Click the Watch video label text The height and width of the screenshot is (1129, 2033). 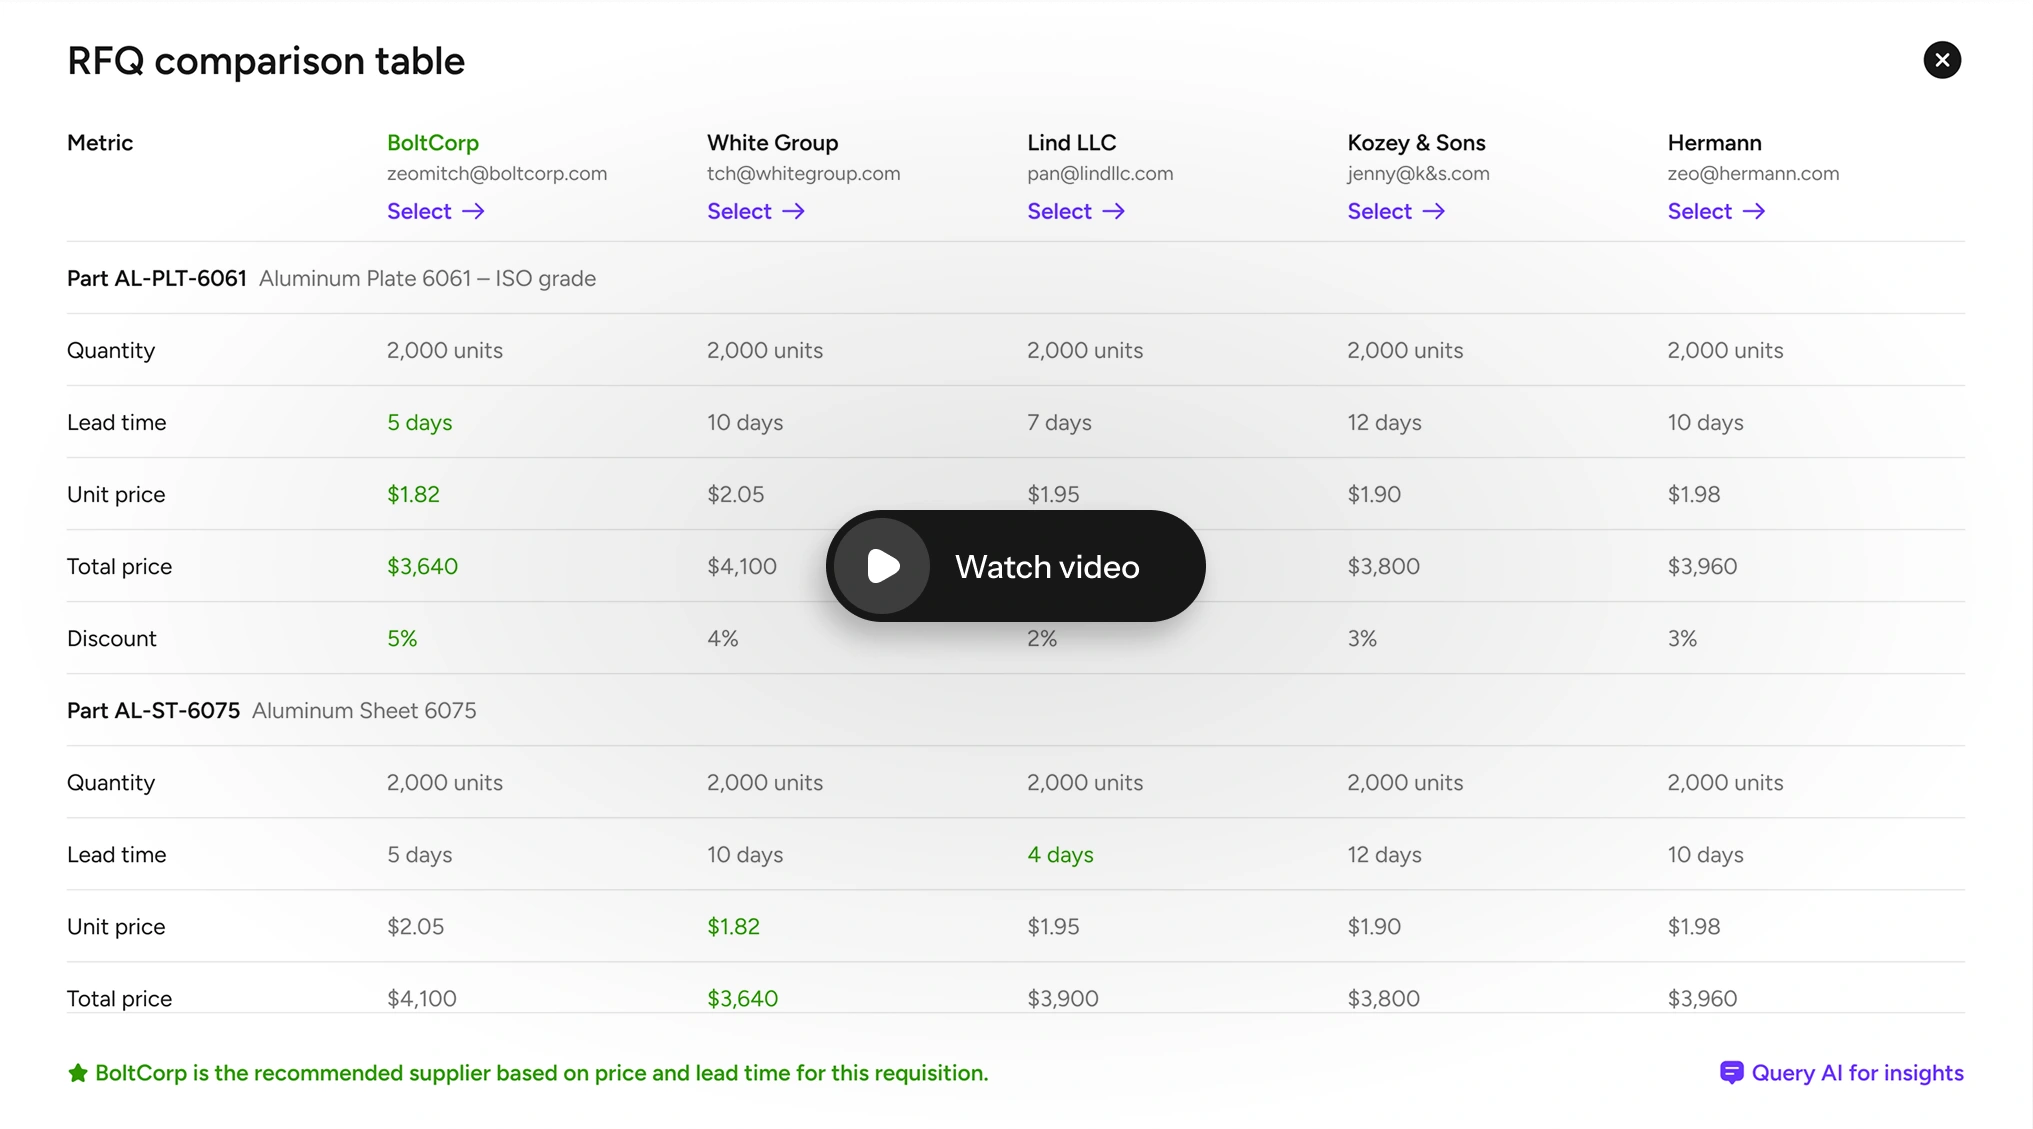tap(1046, 567)
